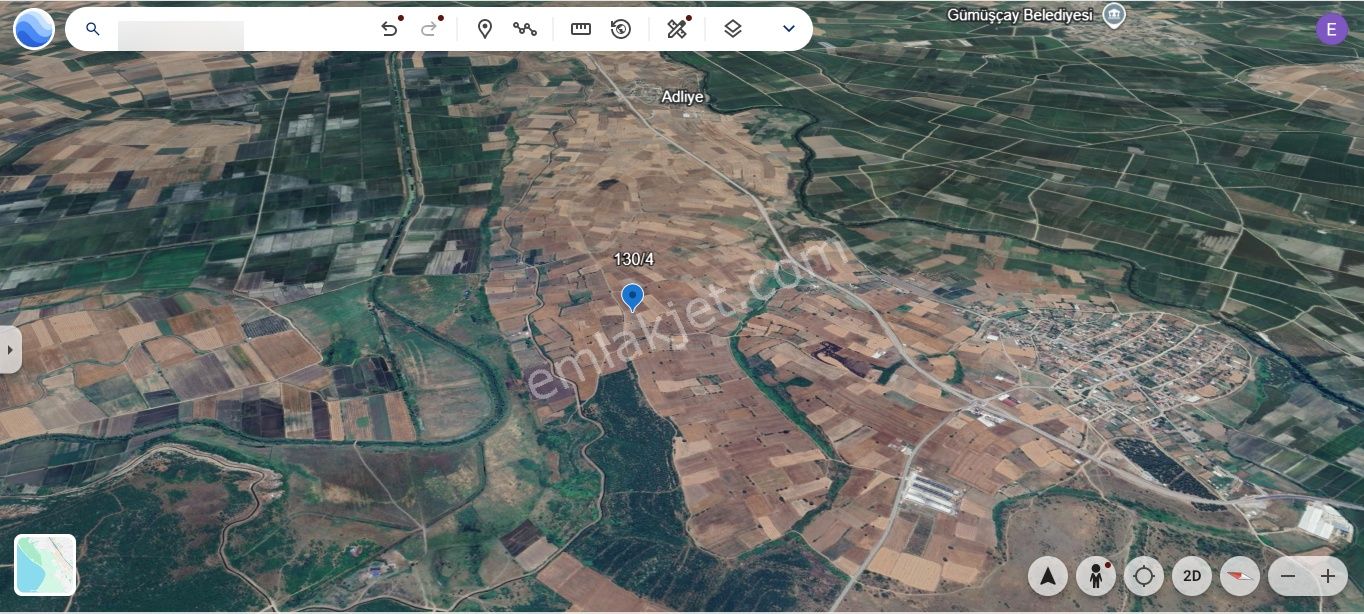Select the styling pencil tool
Screen dimensions: 1364x614
pyautogui.click(x=677, y=29)
